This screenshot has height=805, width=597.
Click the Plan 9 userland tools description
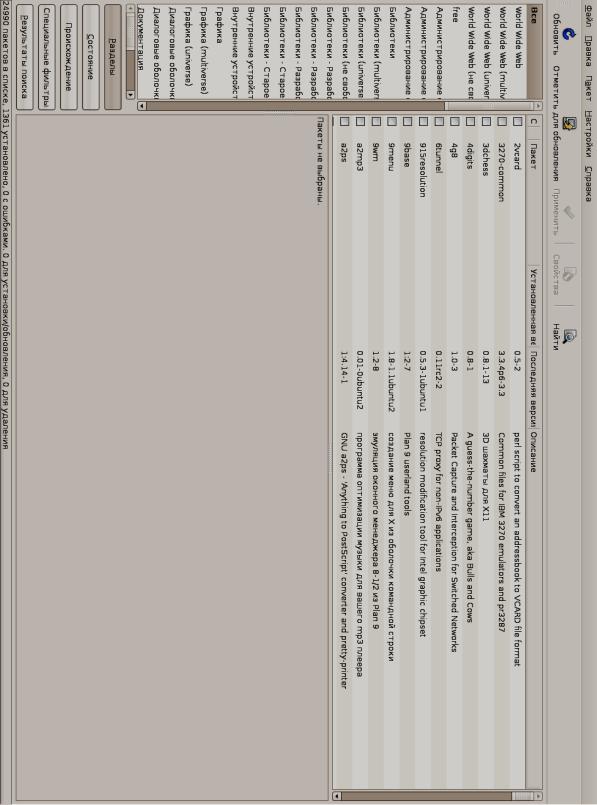coord(407,474)
